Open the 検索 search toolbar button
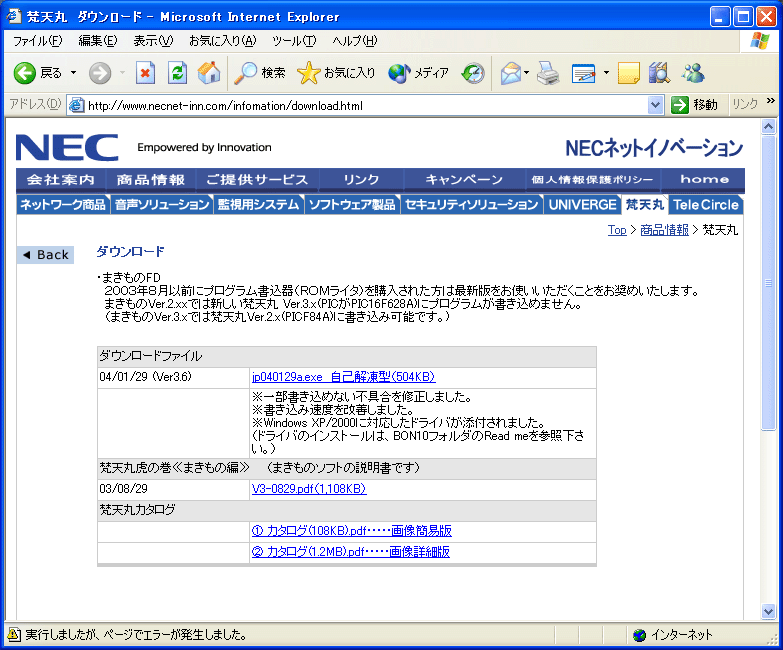The height and width of the screenshot is (650, 783). click(260, 73)
